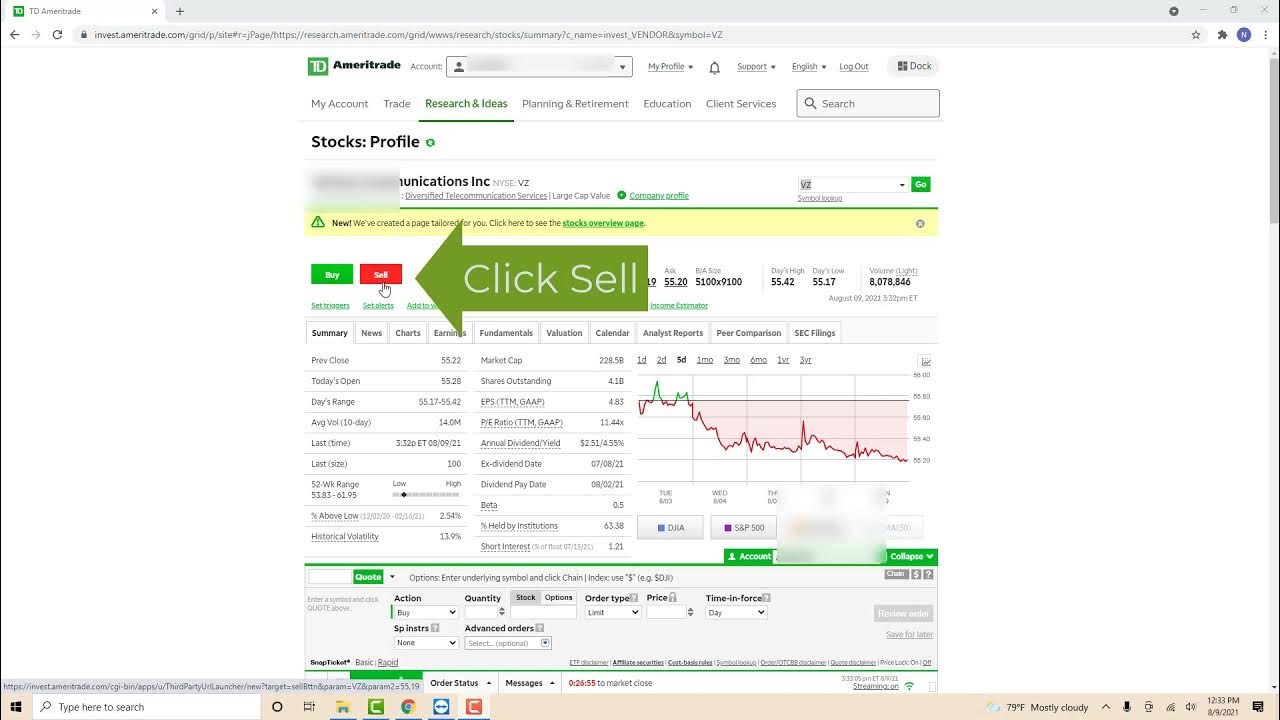Open Chrome from the taskbar
1280x720 pixels.
408,707
